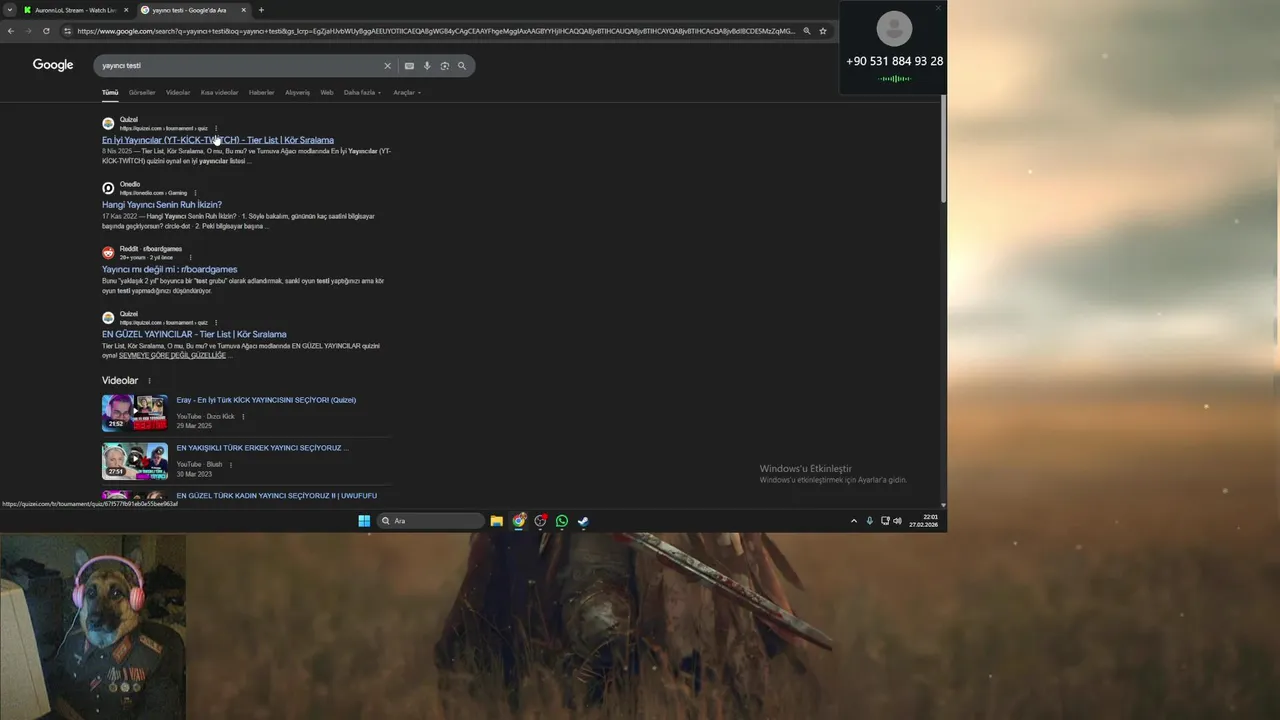The width and height of the screenshot is (1280, 720).
Task: Click the magnifier search button in Google box
Action: click(462, 66)
